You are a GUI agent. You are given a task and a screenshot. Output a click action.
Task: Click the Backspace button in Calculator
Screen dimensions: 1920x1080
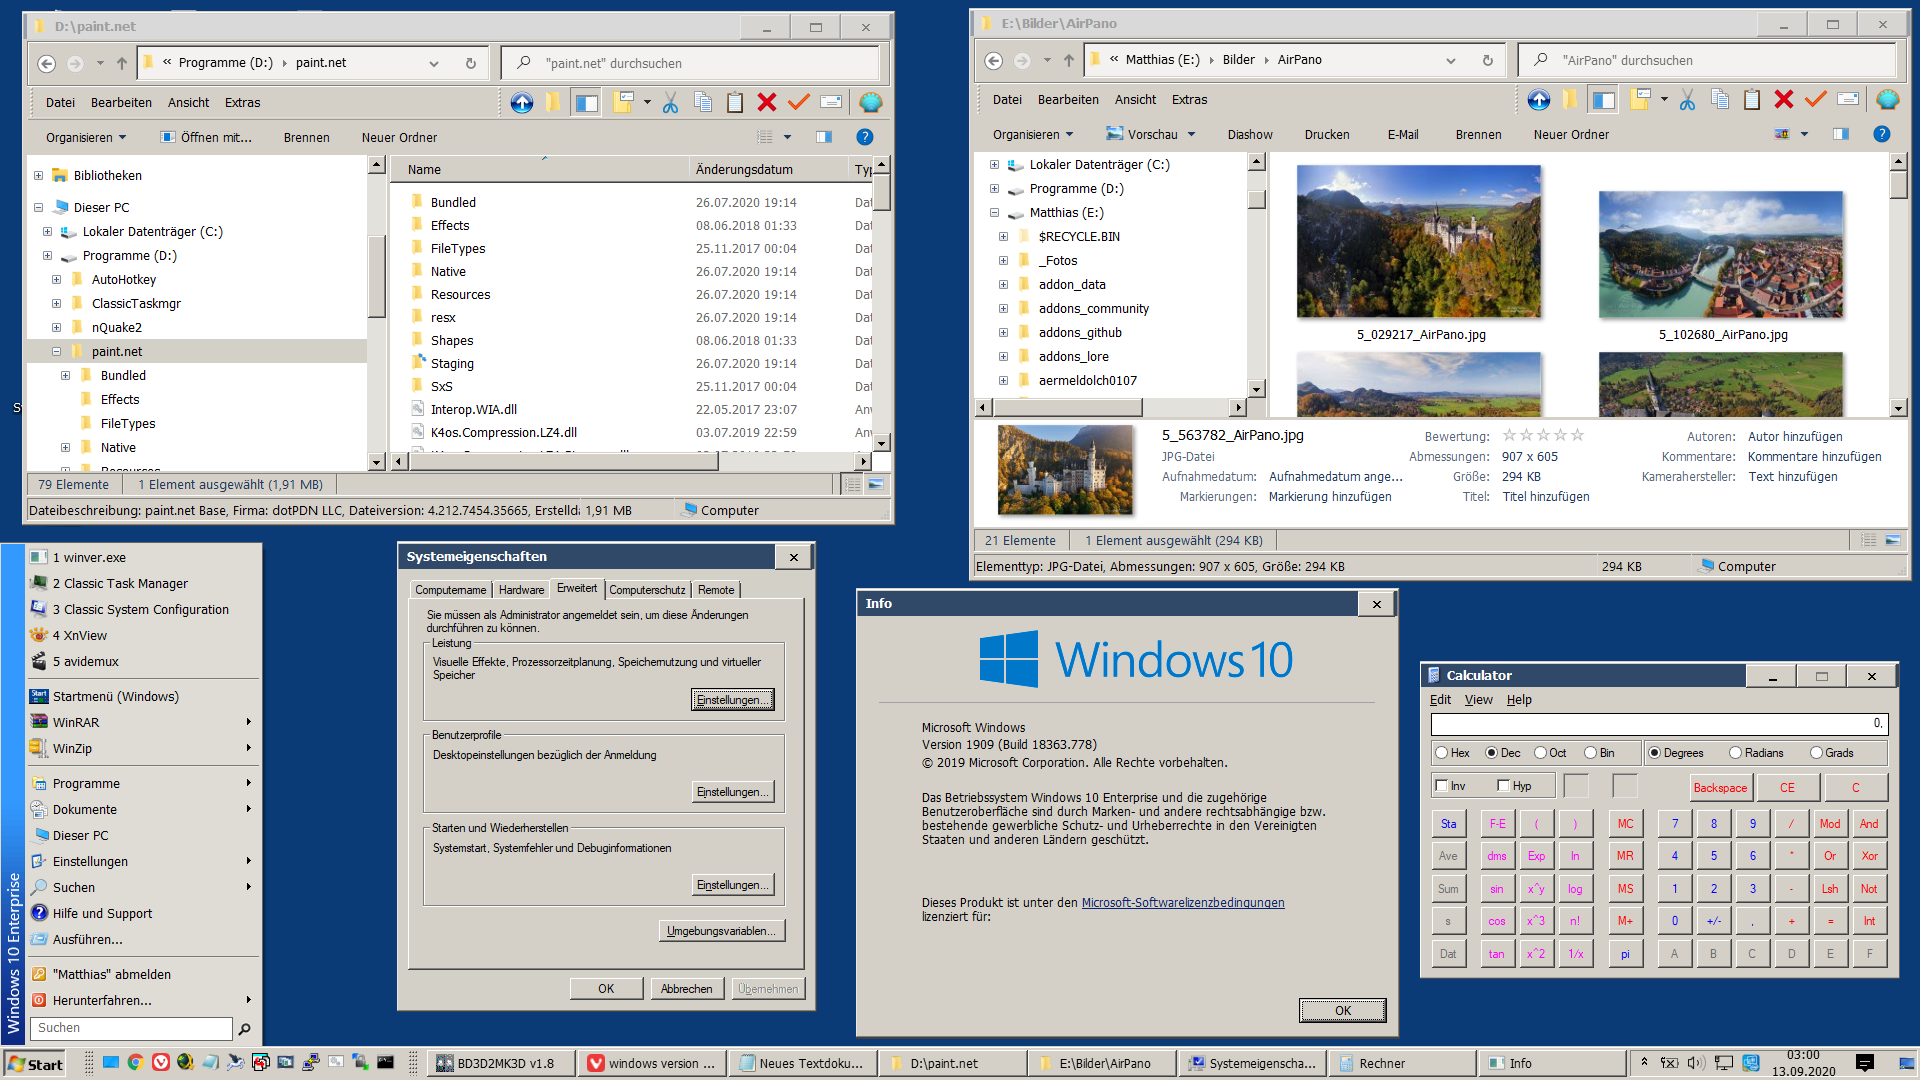1720,788
